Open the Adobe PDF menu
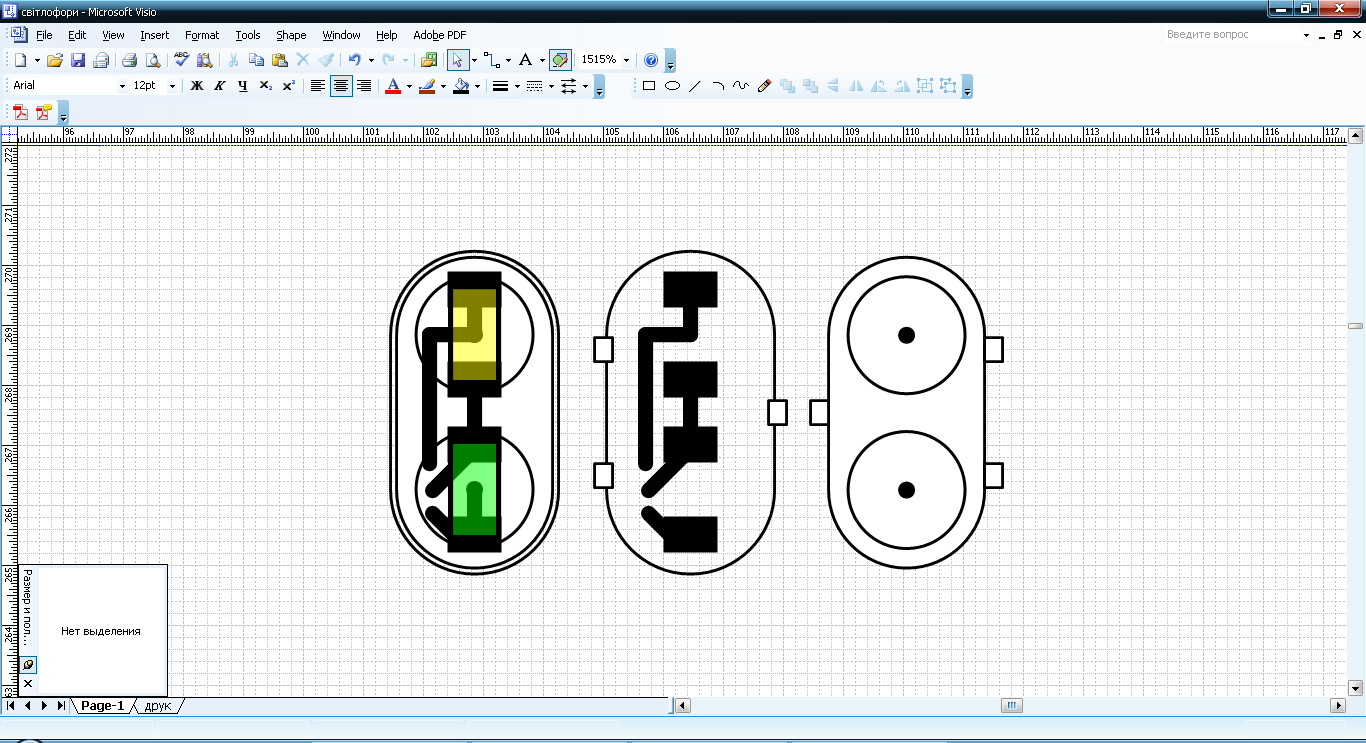1366x743 pixels. (x=439, y=35)
